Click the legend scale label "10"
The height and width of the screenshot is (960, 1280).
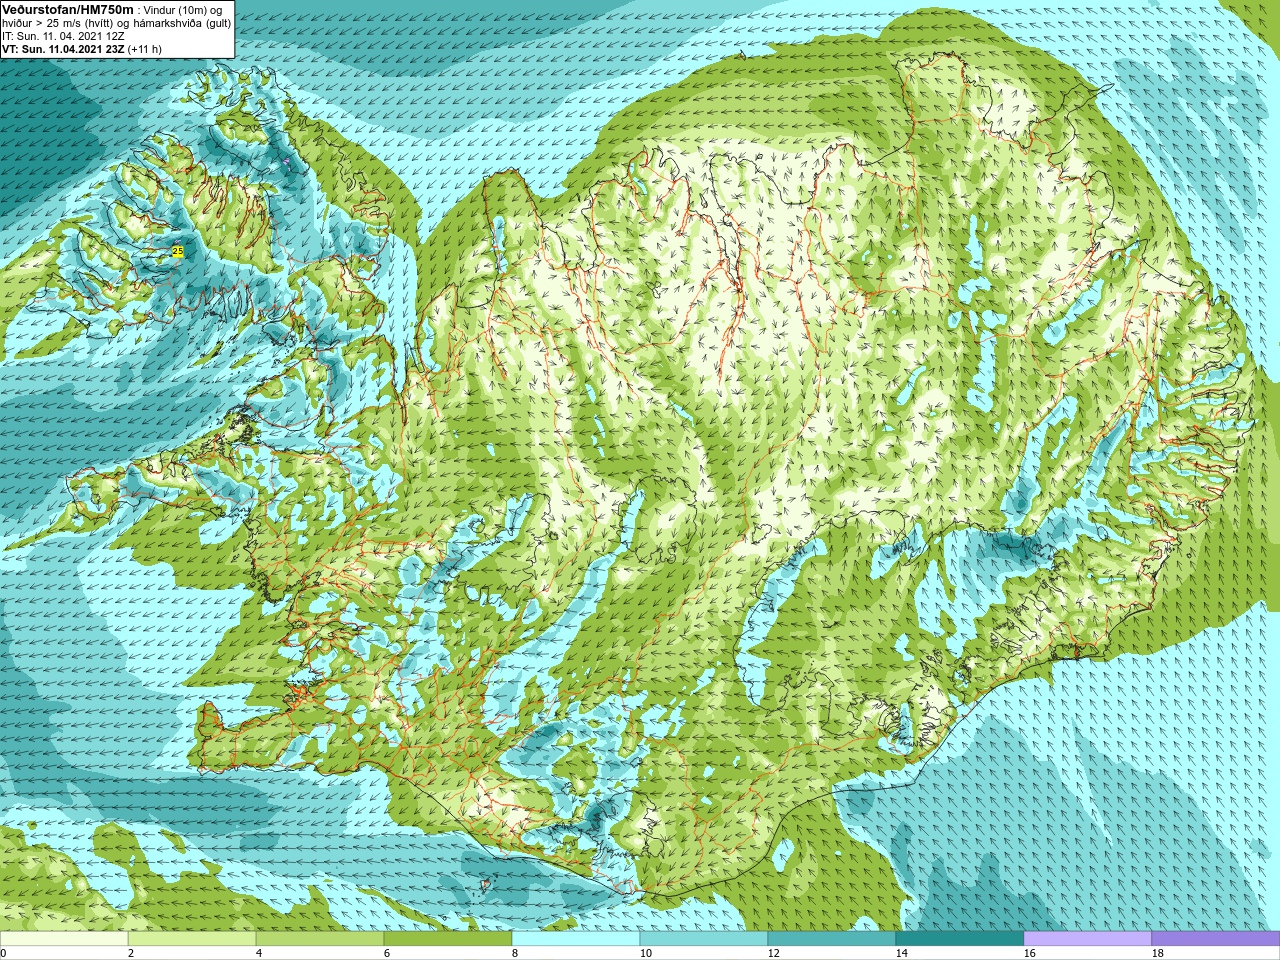[645, 953]
